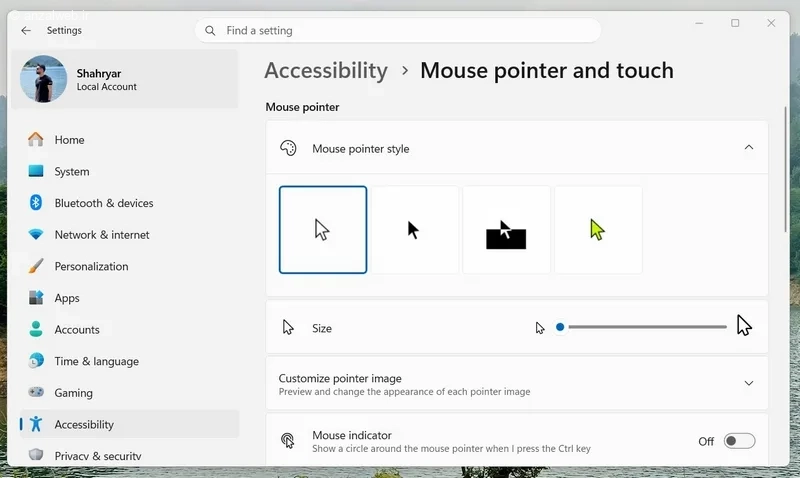The image size is (800, 478).
Task: Click the Accessibility figure icon
Action: 36,424
